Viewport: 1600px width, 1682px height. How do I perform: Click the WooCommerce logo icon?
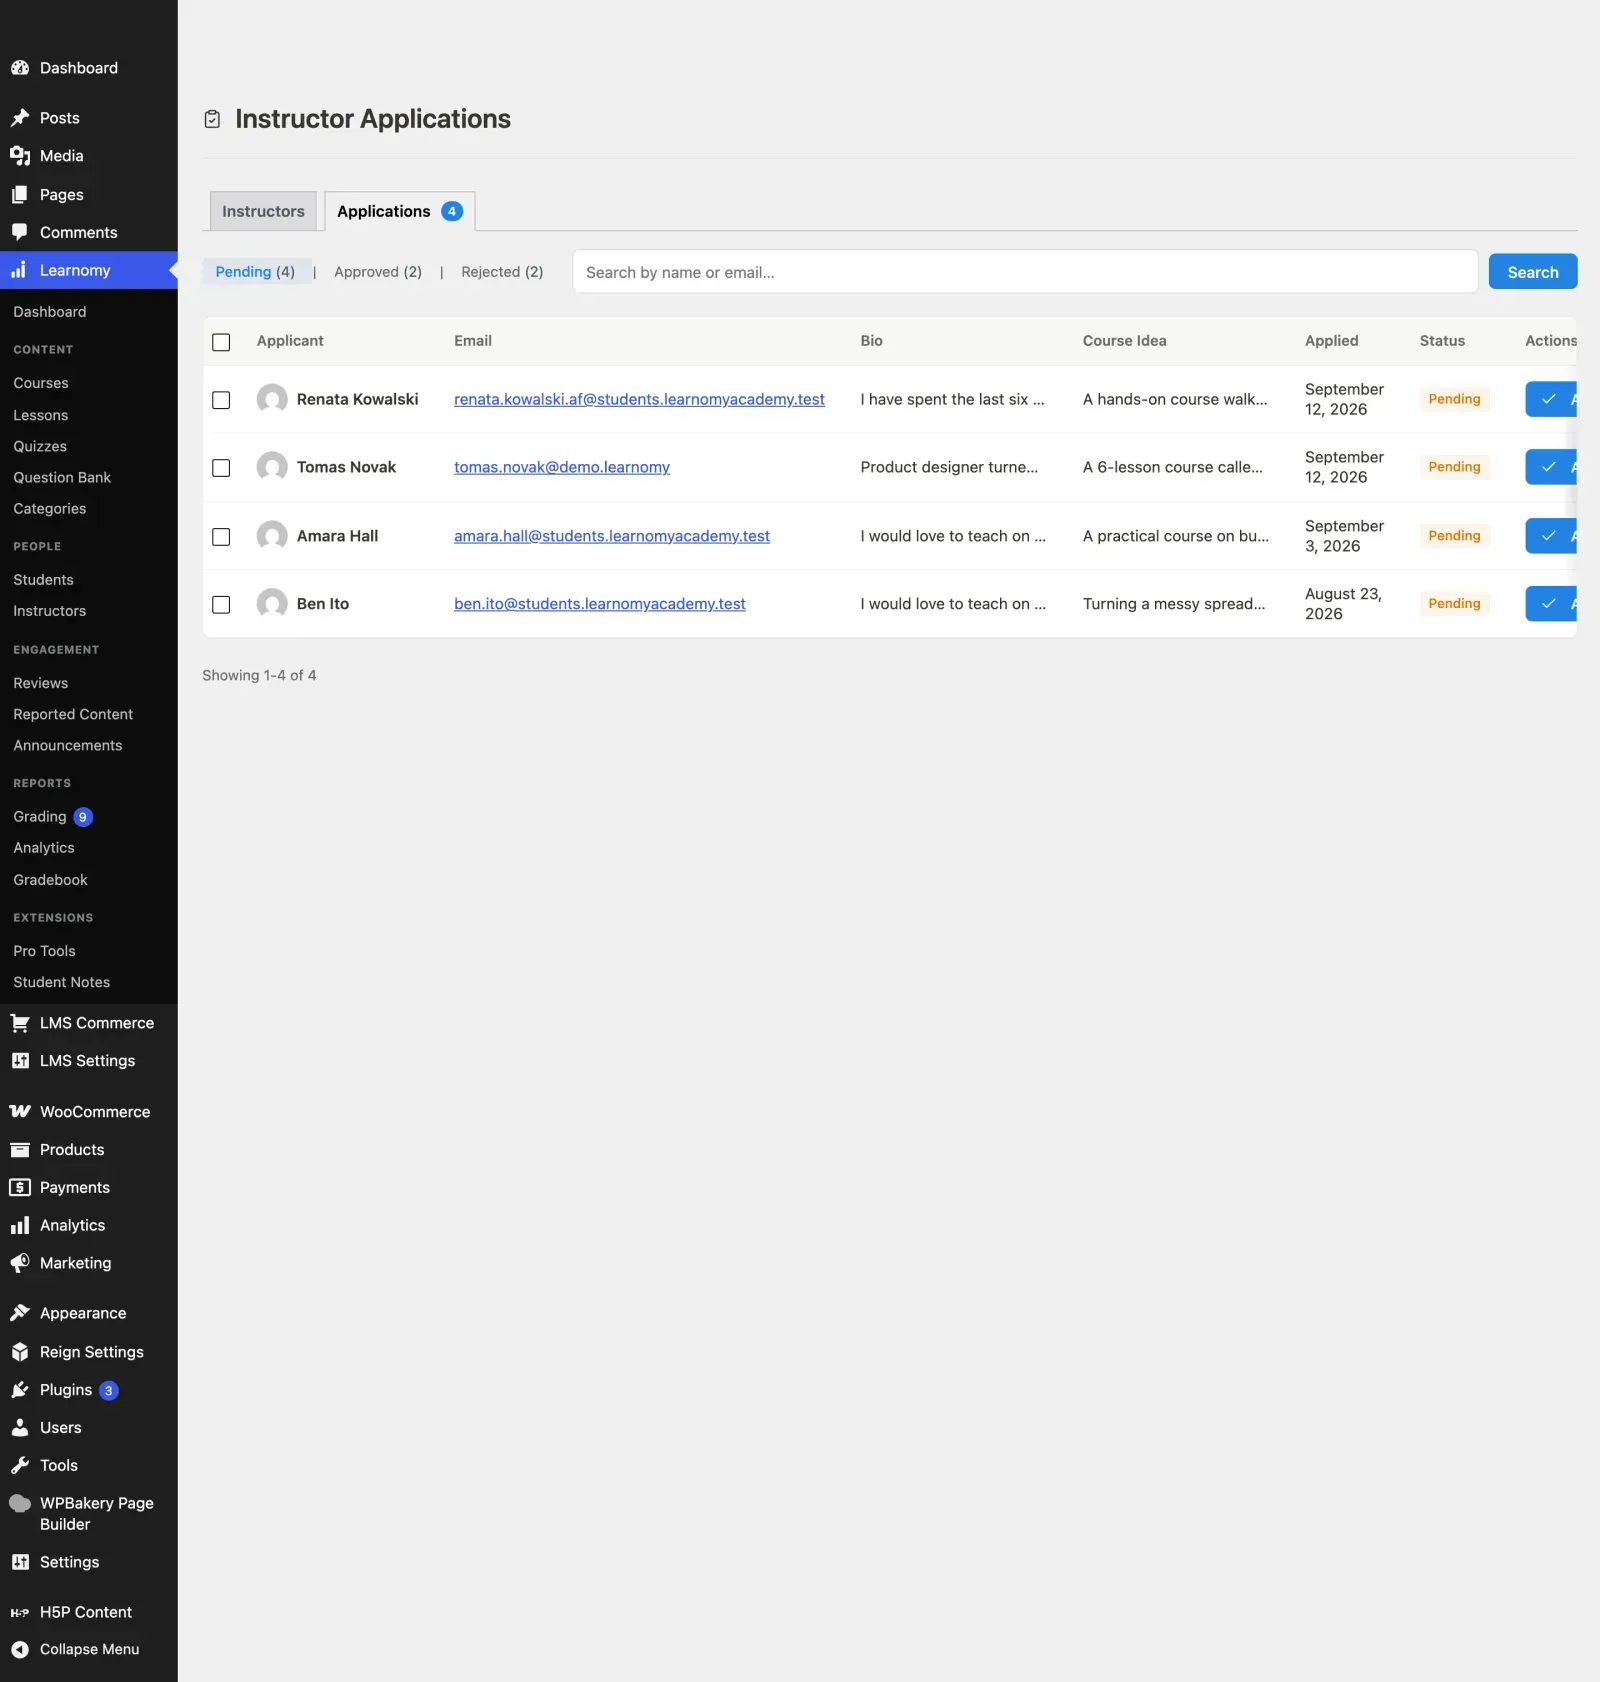[20, 1112]
